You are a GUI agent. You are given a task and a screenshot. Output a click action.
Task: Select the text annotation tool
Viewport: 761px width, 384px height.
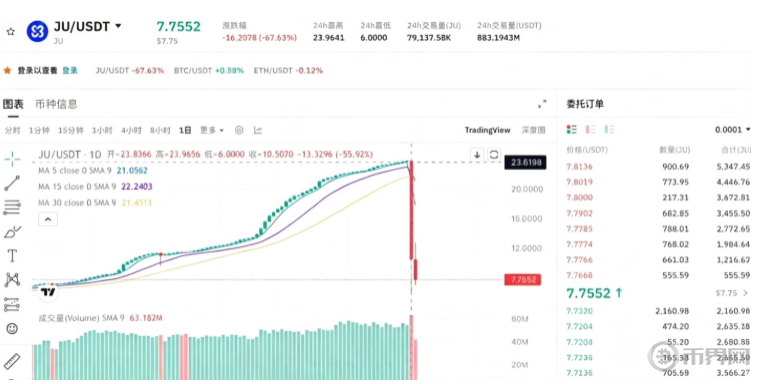tap(12, 256)
